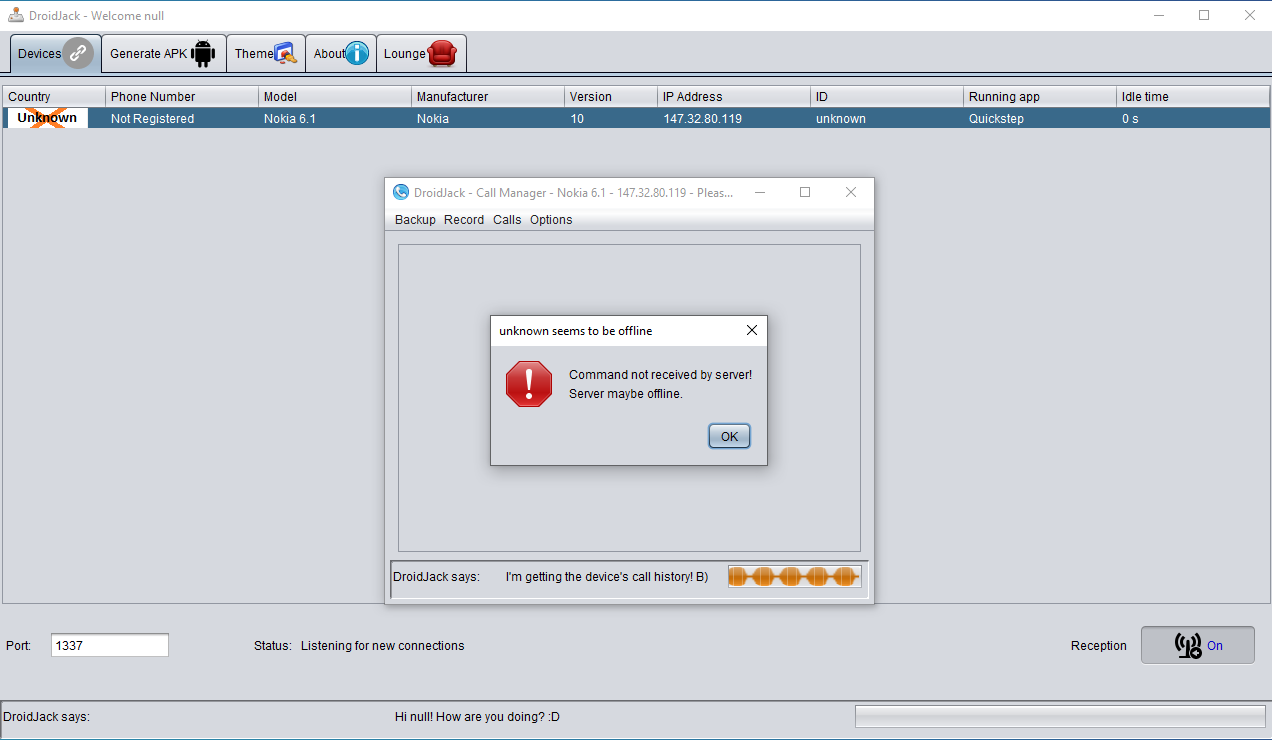The width and height of the screenshot is (1272, 740).
Task: Click the version '10' cell
Action: 610,118
